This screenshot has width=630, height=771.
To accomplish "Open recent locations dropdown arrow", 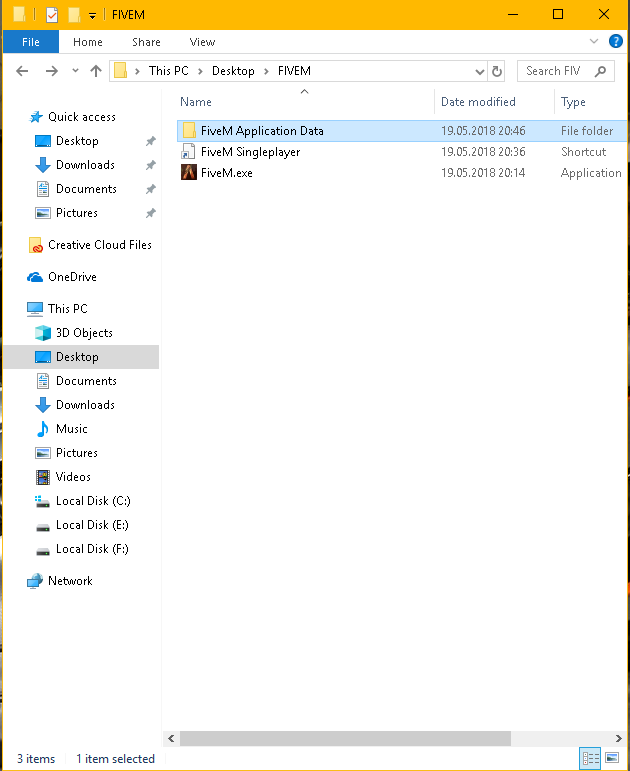I will [75, 71].
